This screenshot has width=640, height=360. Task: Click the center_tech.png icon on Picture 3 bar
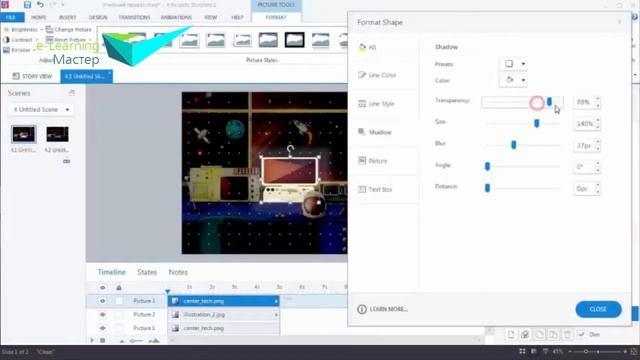[175, 301]
